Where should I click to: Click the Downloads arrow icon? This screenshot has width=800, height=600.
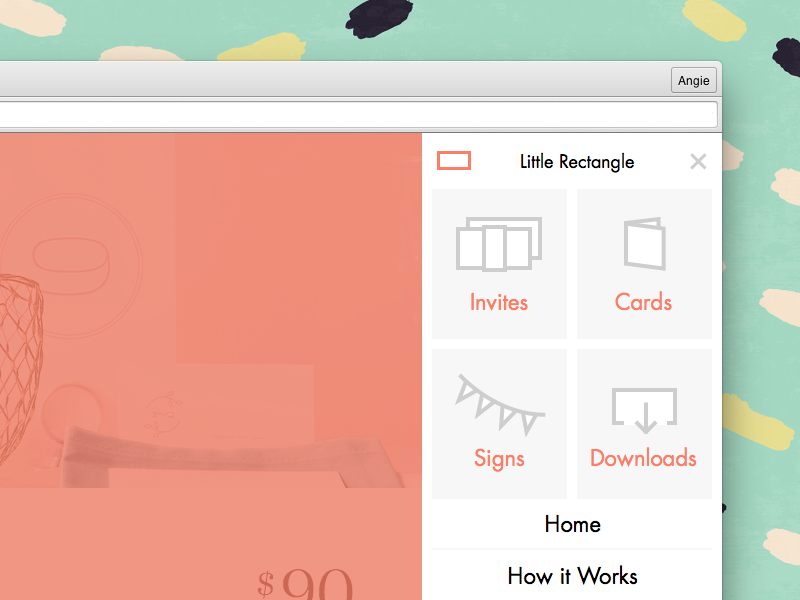click(x=645, y=411)
